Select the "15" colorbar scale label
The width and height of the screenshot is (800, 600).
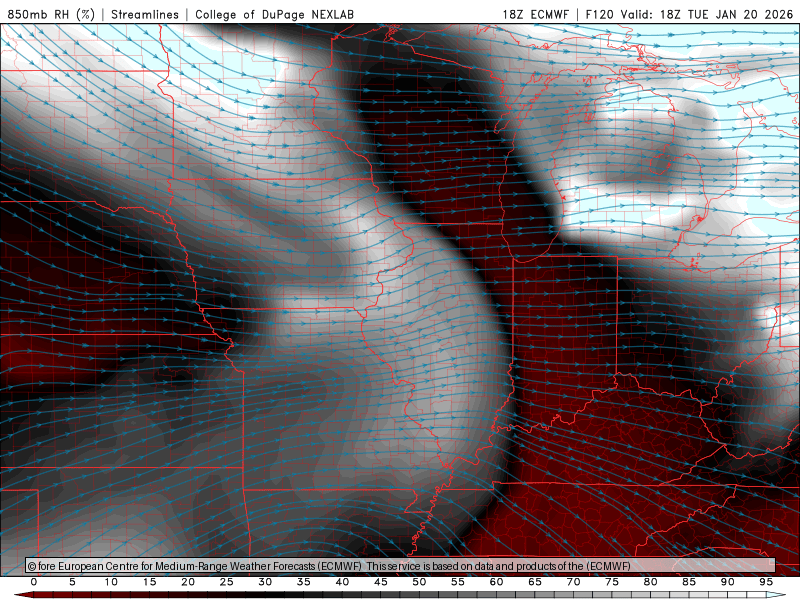(x=149, y=582)
